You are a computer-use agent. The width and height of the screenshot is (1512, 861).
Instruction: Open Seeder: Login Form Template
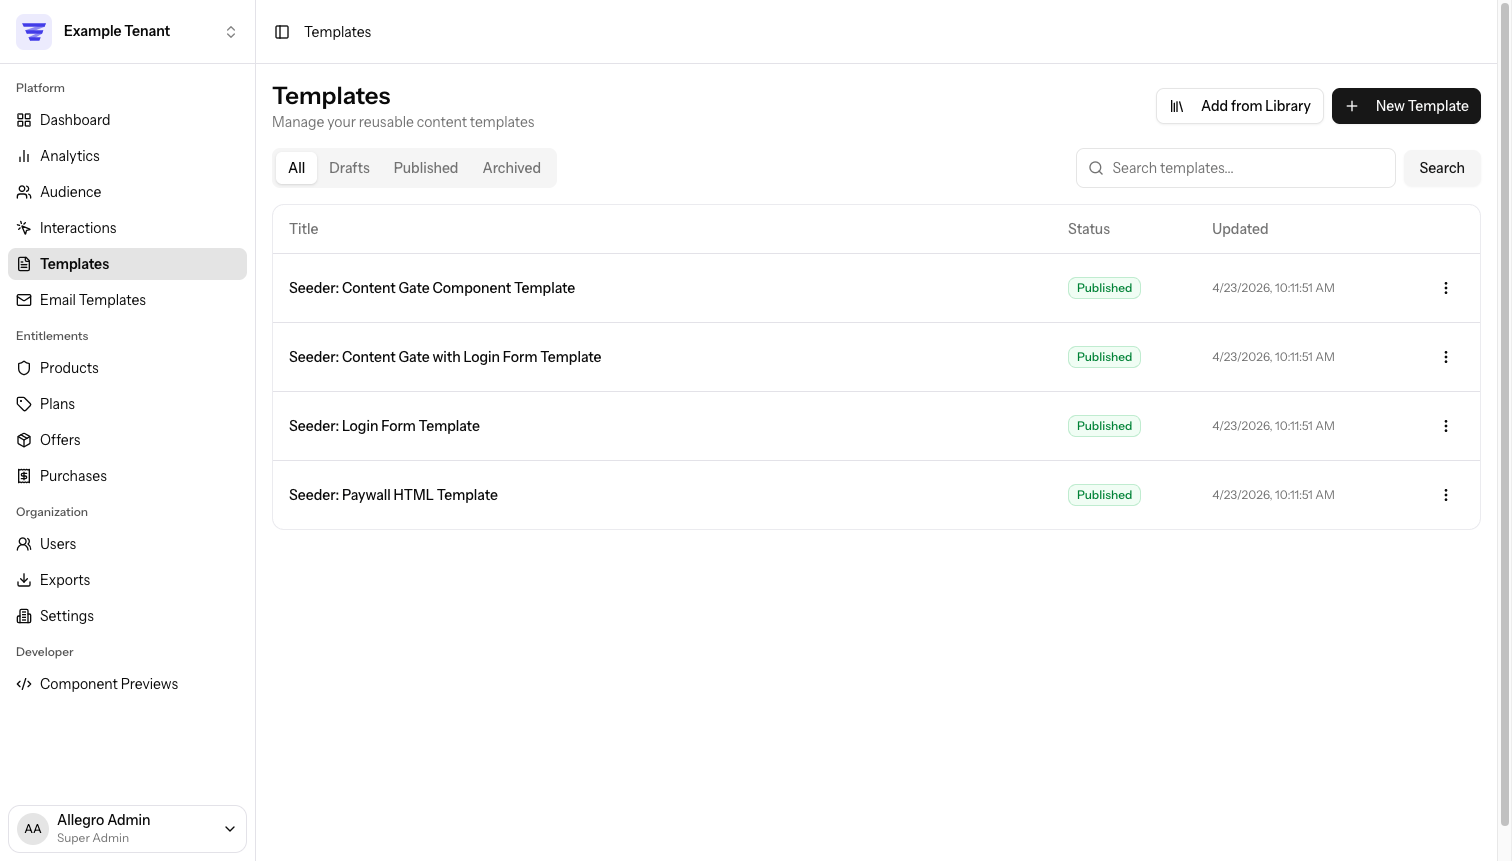384,426
